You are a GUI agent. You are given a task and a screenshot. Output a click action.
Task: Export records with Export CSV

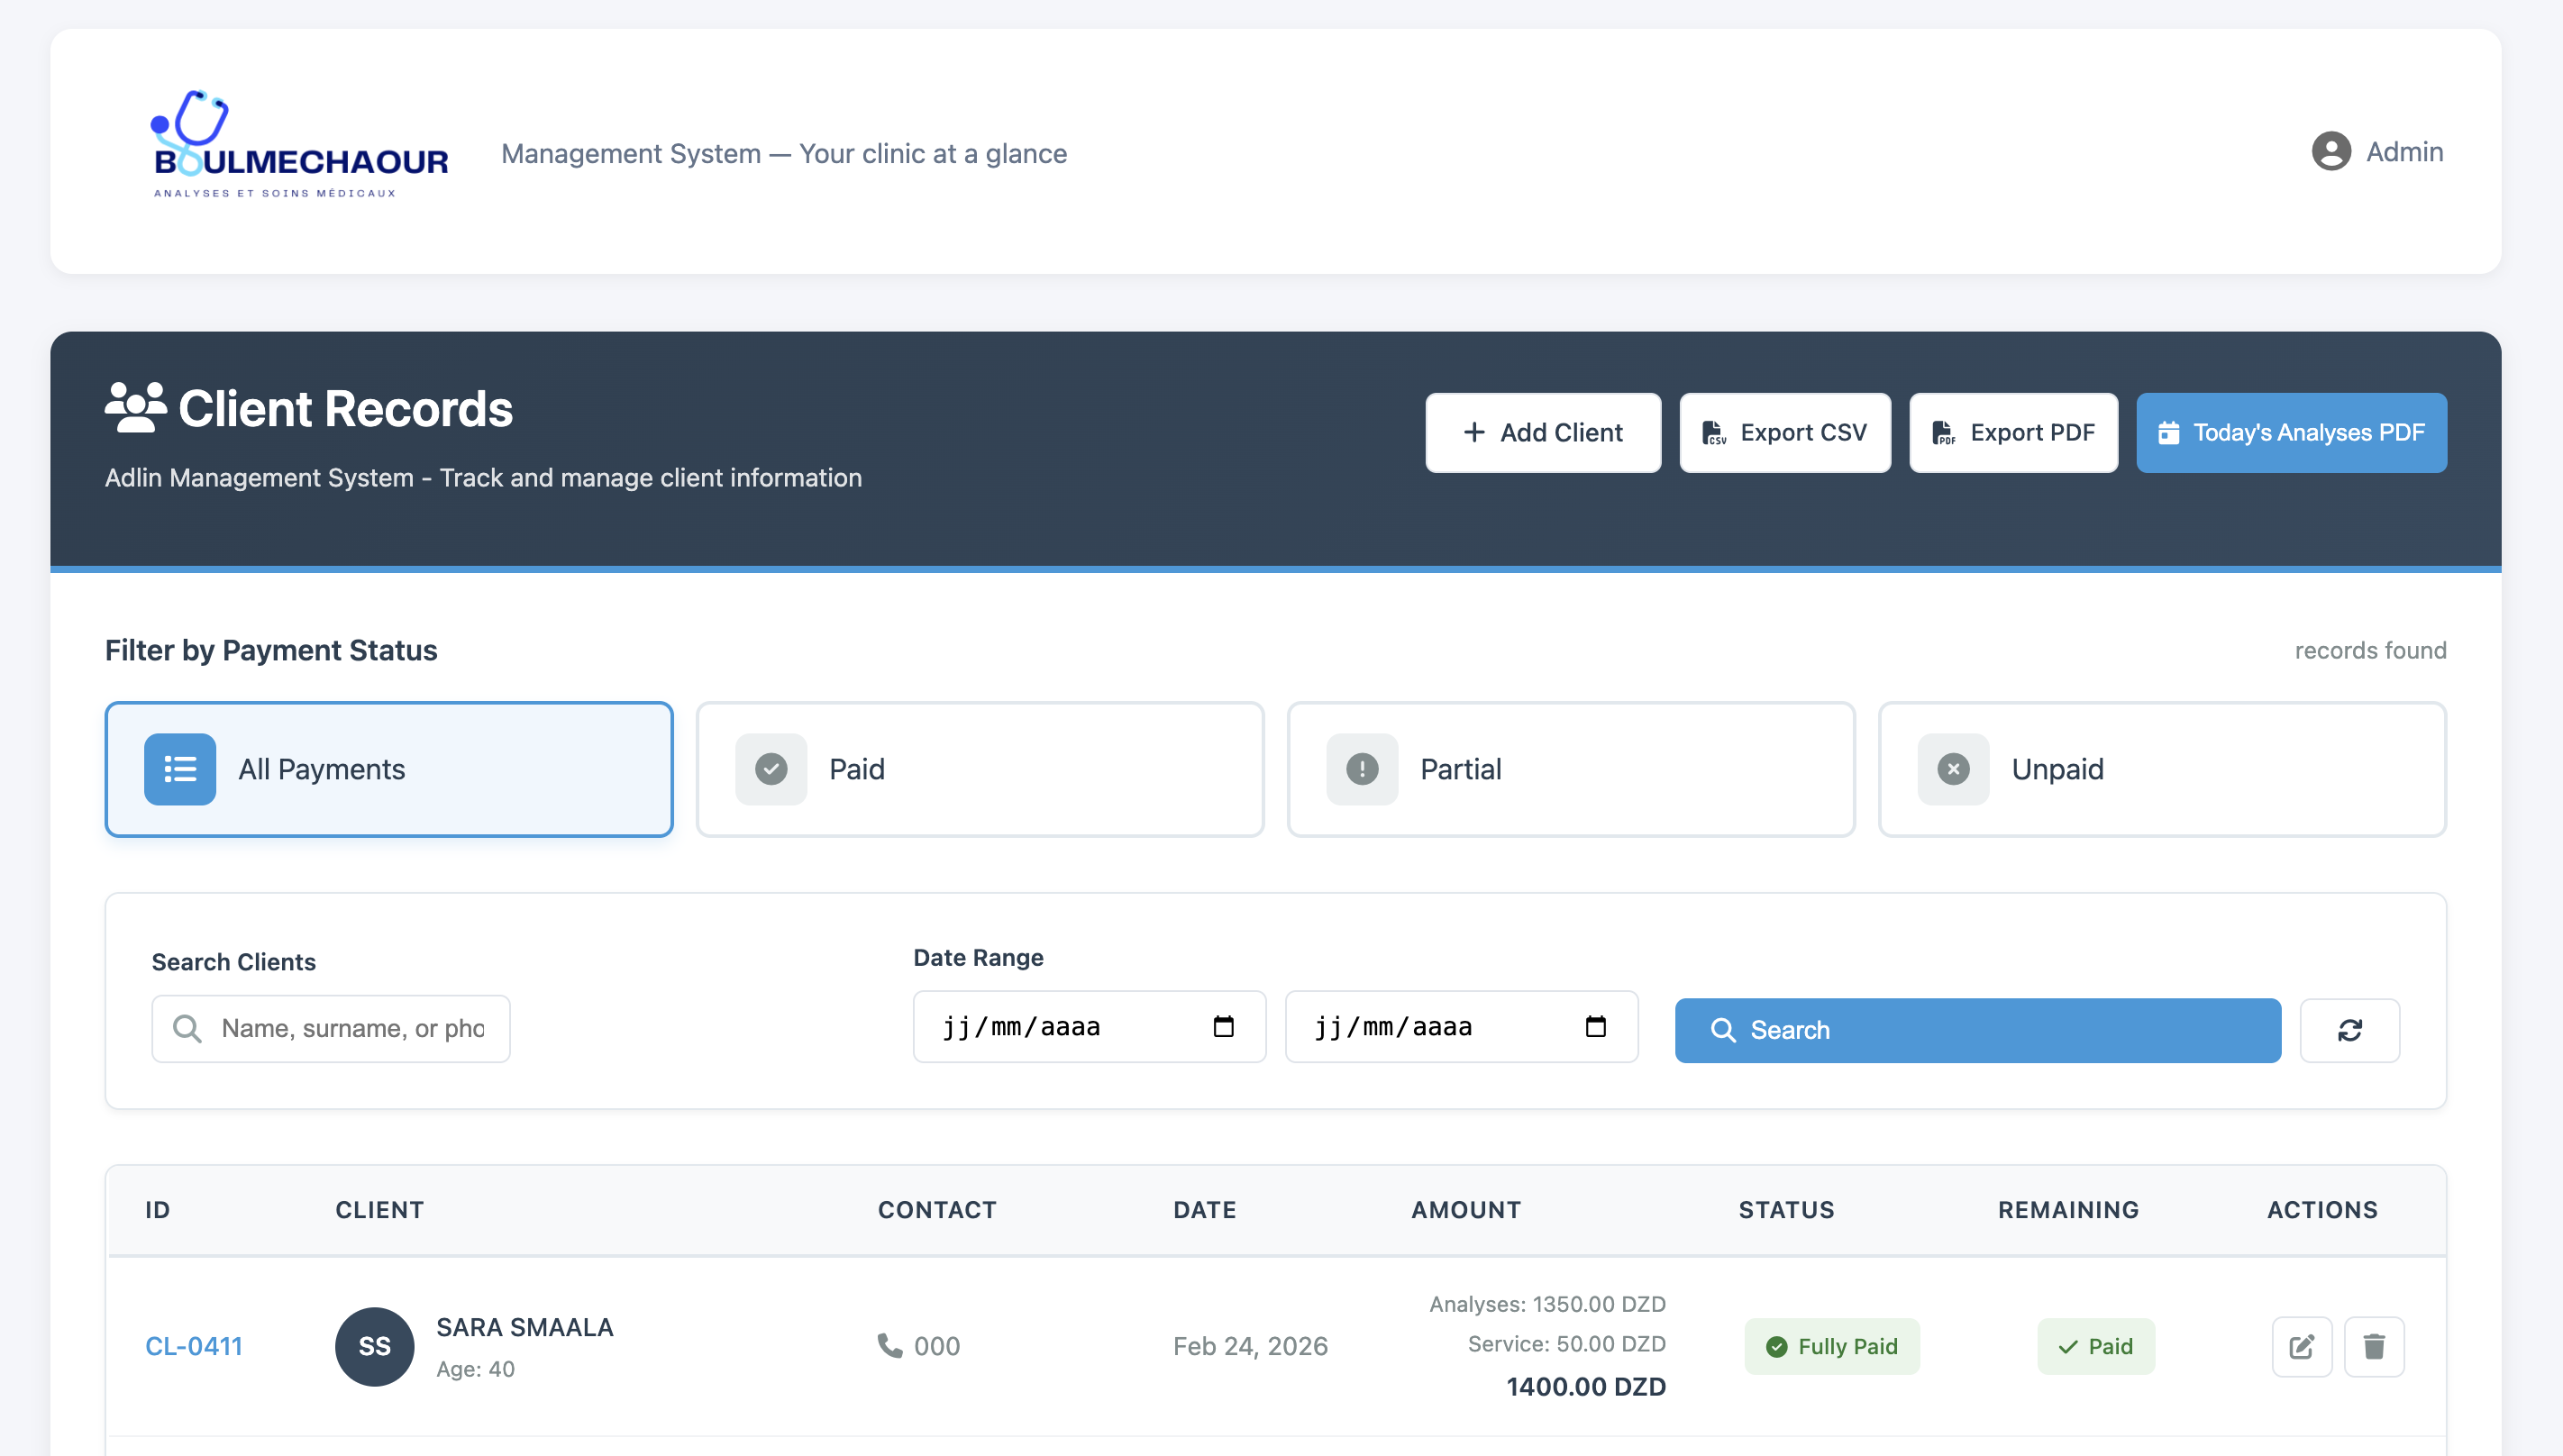pyautogui.click(x=1784, y=433)
